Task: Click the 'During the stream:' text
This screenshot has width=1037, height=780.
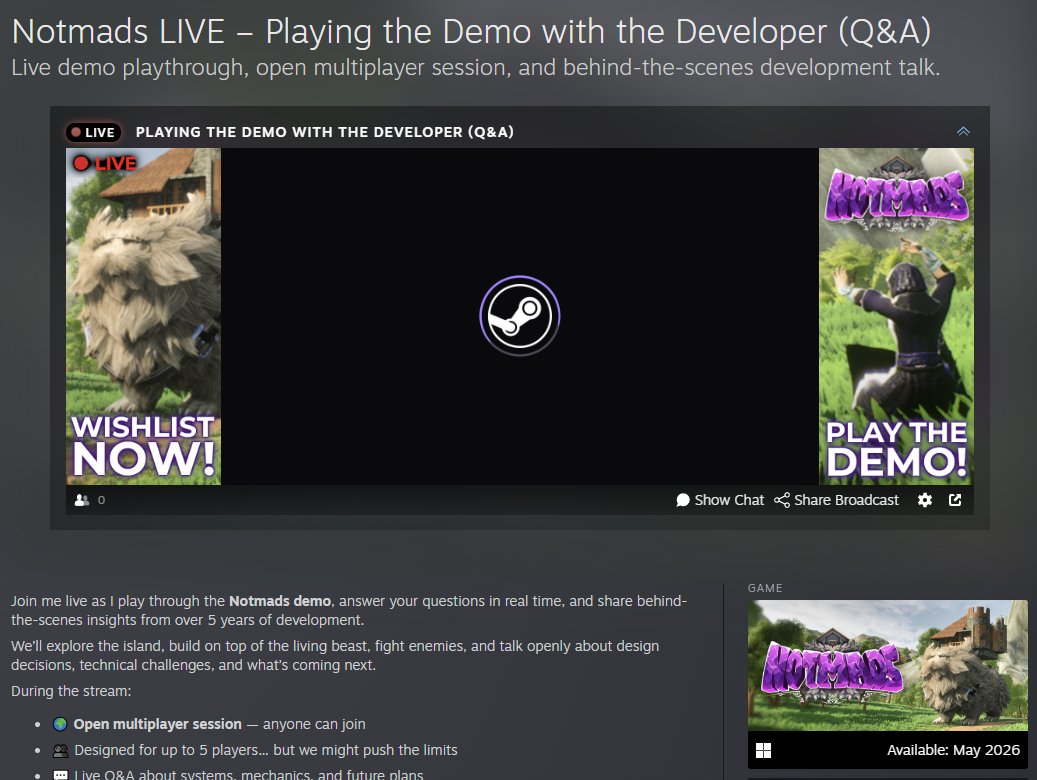Action: click(x=71, y=691)
